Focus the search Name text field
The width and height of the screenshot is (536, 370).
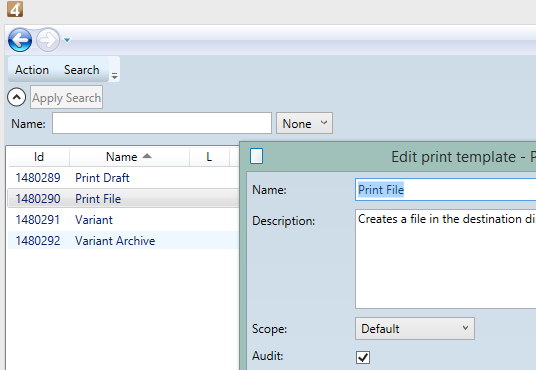coord(162,123)
